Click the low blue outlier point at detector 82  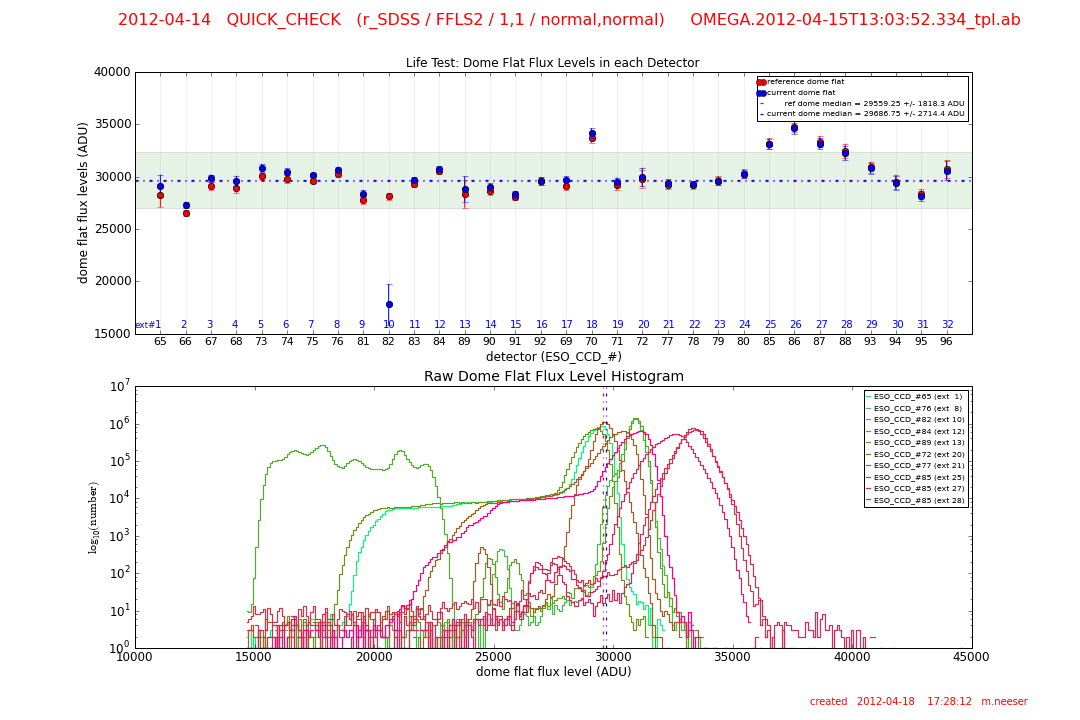coord(389,304)
